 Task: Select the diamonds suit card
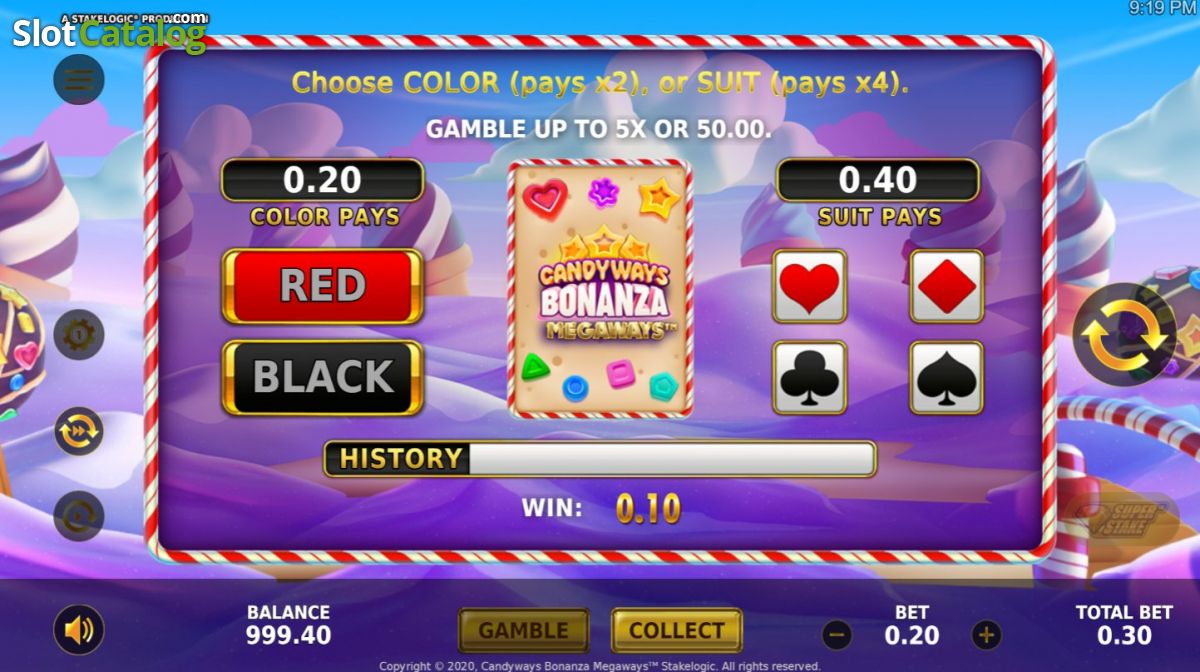click(x=946, y=286)
